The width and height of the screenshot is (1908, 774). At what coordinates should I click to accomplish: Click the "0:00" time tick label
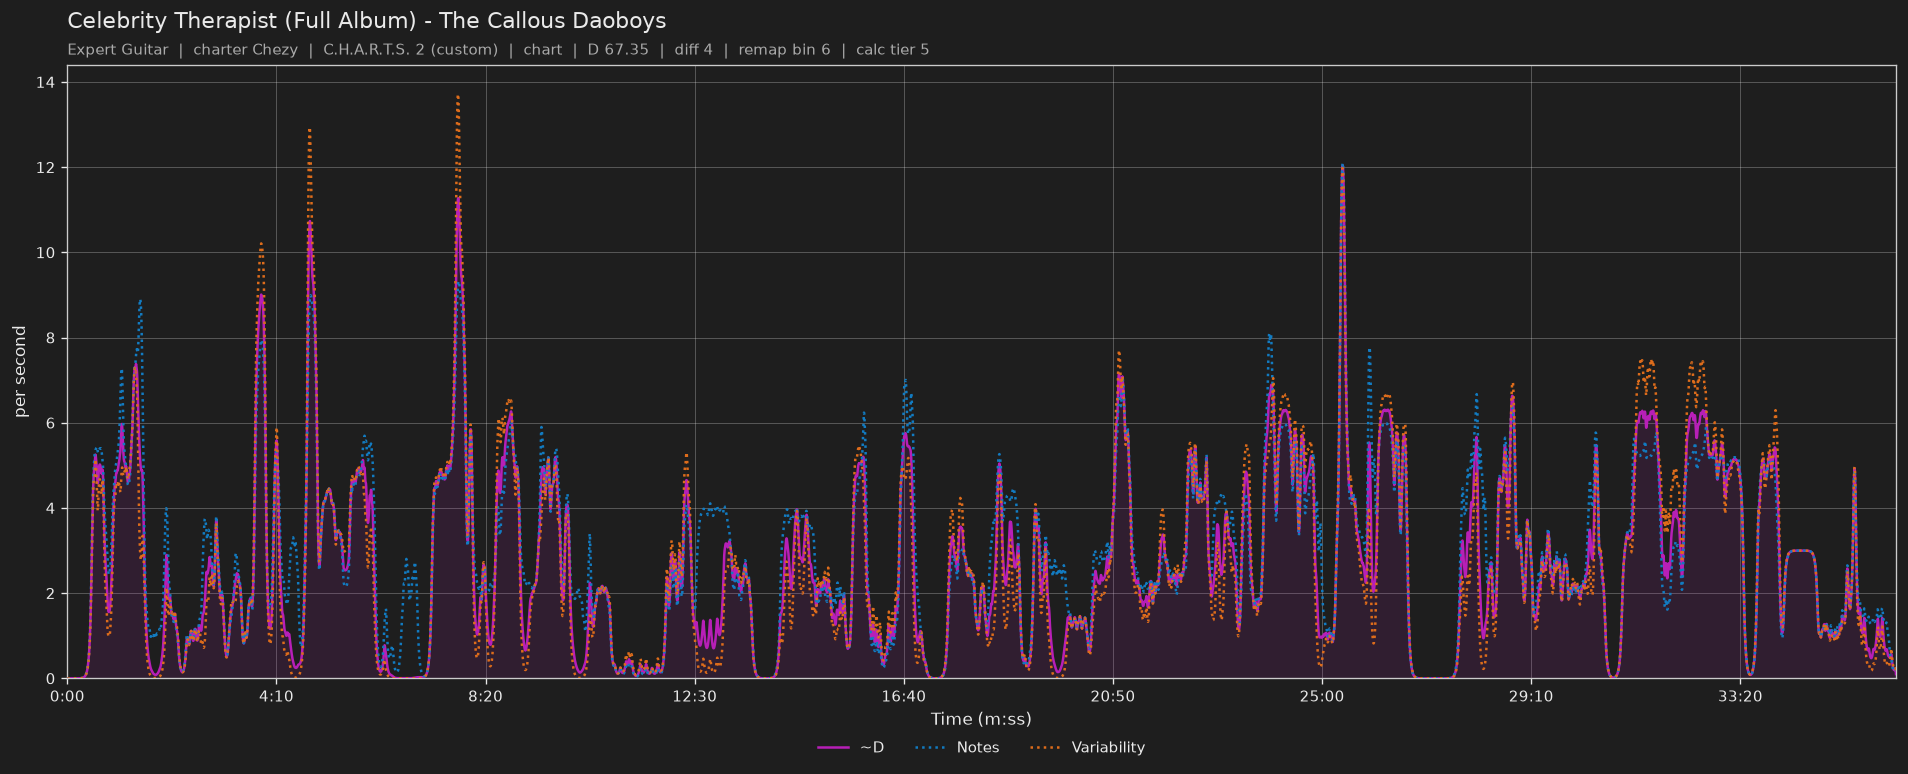tap(67, 697)
